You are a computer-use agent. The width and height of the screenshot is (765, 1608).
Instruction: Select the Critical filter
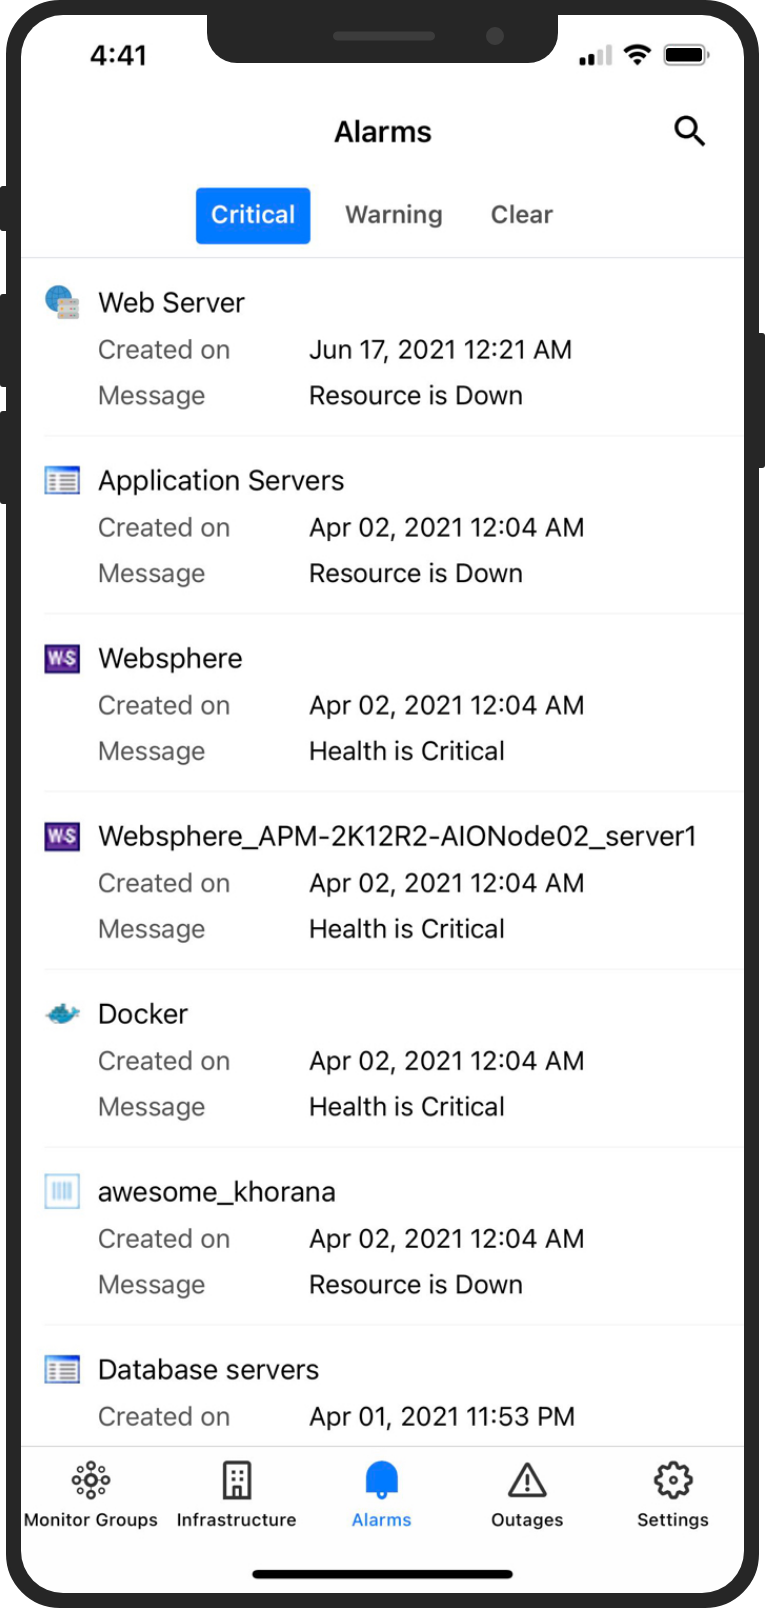click(x=253, y=215)
